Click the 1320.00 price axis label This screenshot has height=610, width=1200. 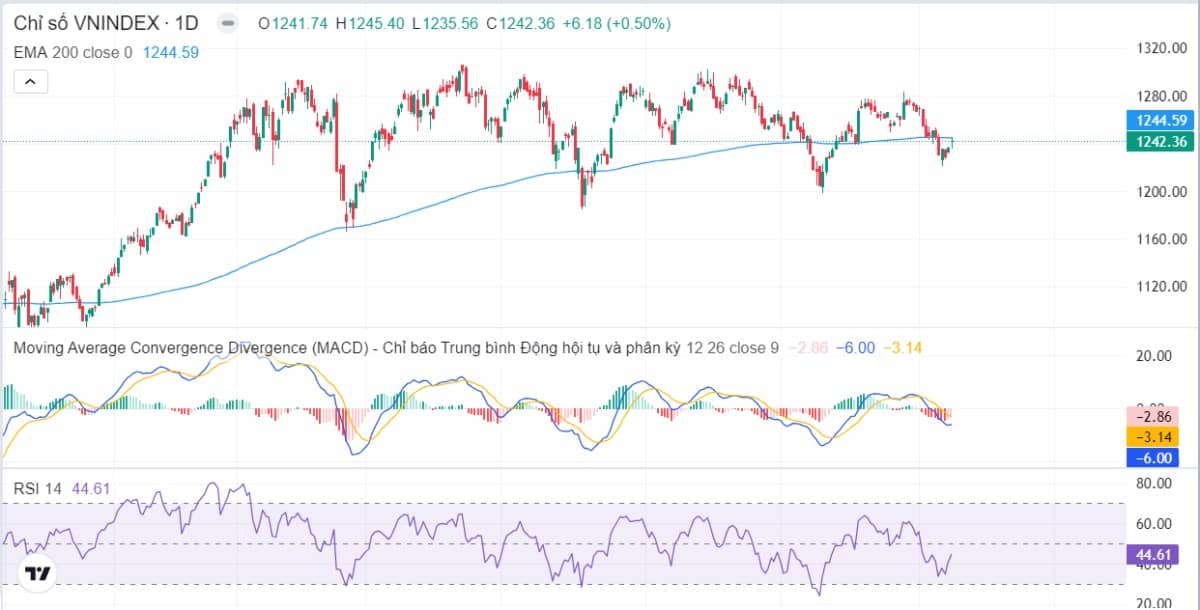point(1161,48)
